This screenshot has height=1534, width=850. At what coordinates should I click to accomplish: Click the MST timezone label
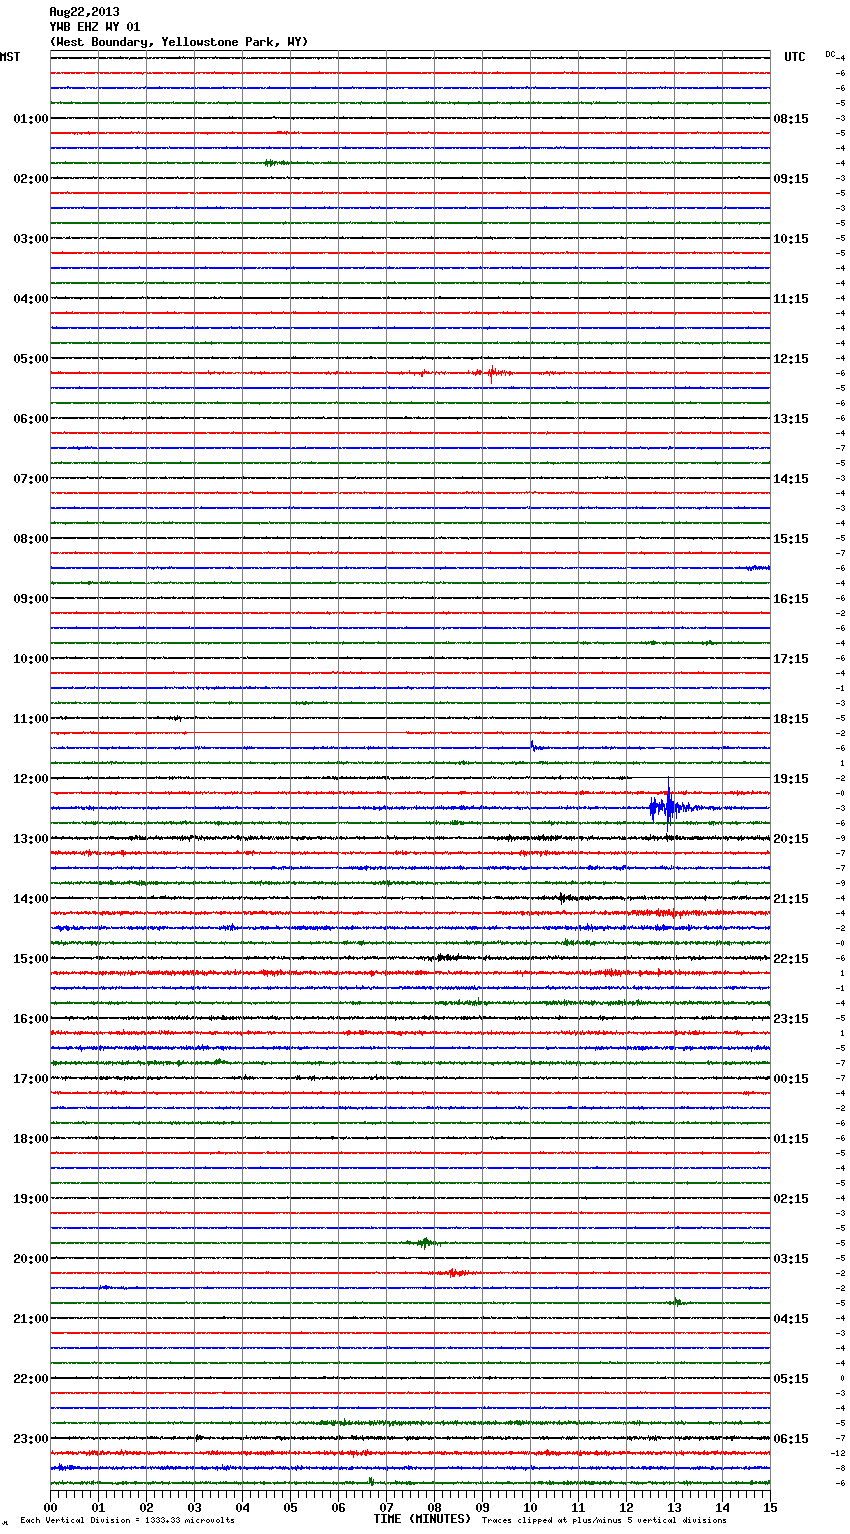[x=10, y=57]
